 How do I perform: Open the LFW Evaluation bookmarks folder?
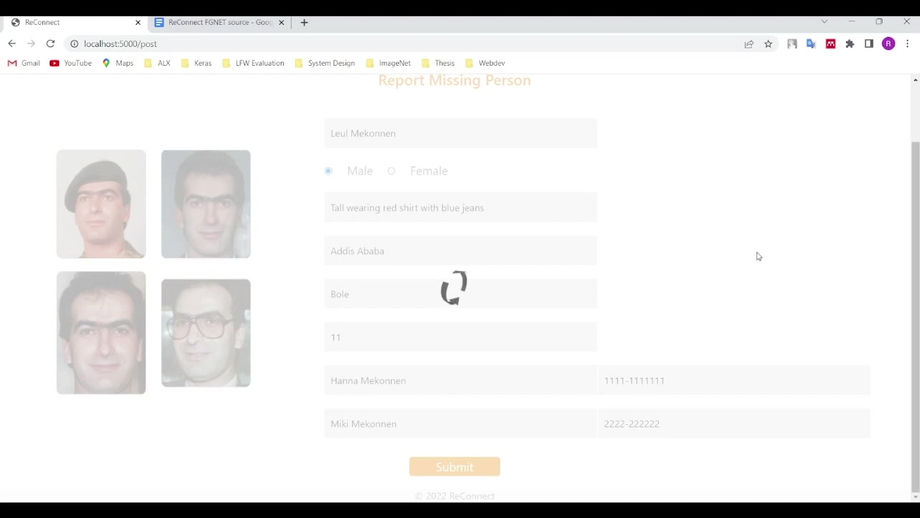pos(253,63)
